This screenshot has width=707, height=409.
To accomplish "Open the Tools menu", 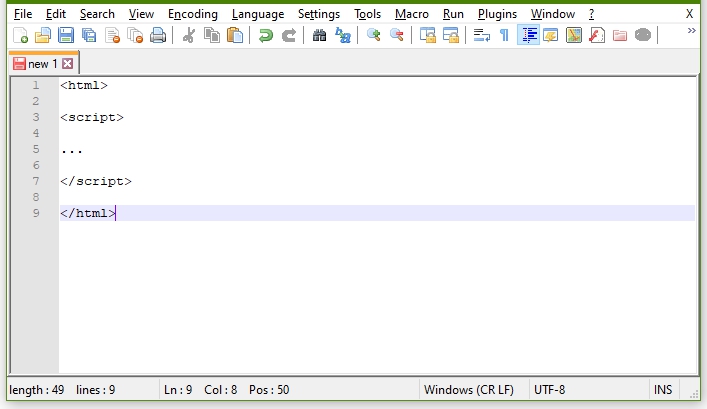I will (x=367, y=14).
